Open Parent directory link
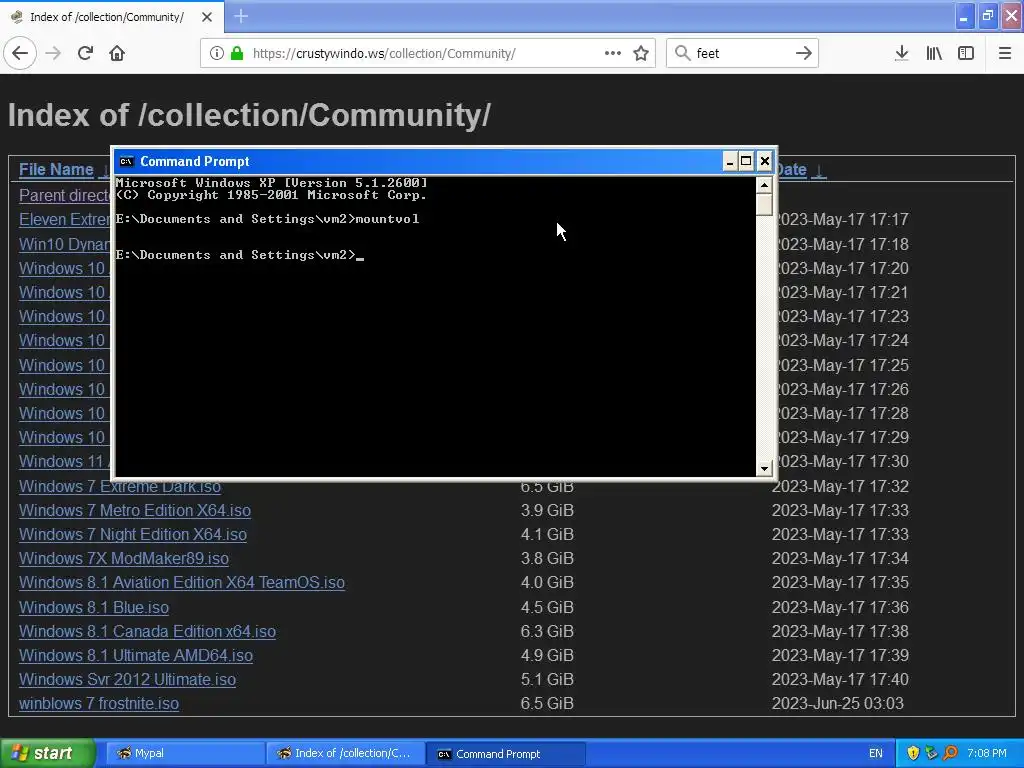Image resolution: width=1024 pixels, height=768 pixels. (x=65, y=195)
